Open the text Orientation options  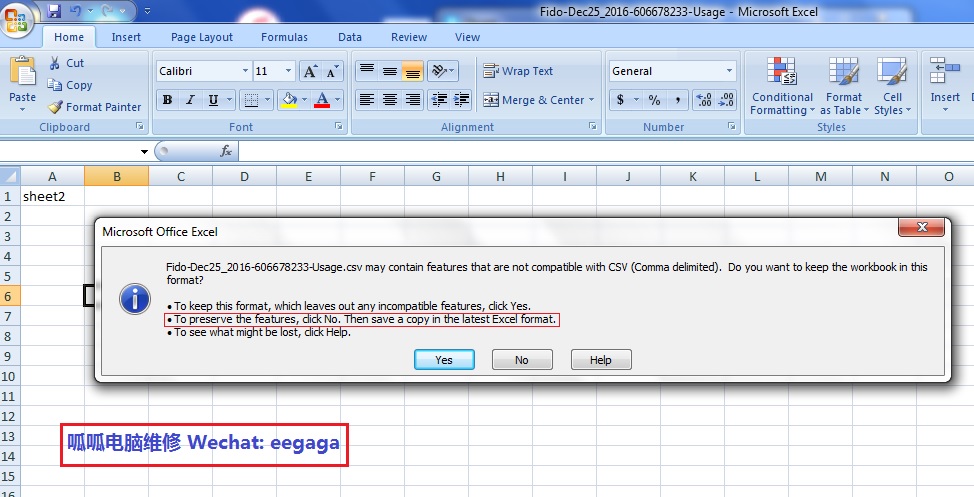(x=443, y=71)
